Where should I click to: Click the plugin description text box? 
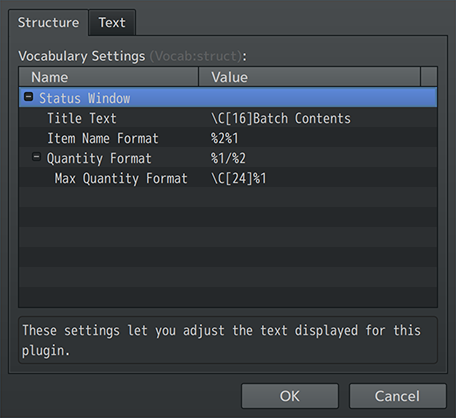[x=228, y=340]
